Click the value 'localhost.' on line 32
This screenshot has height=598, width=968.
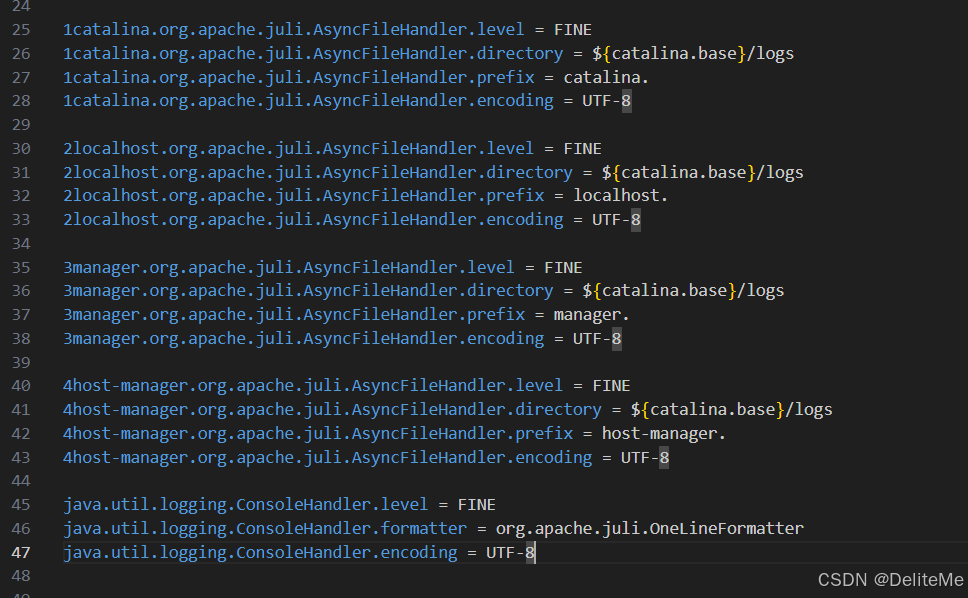(x=620, y=196)
